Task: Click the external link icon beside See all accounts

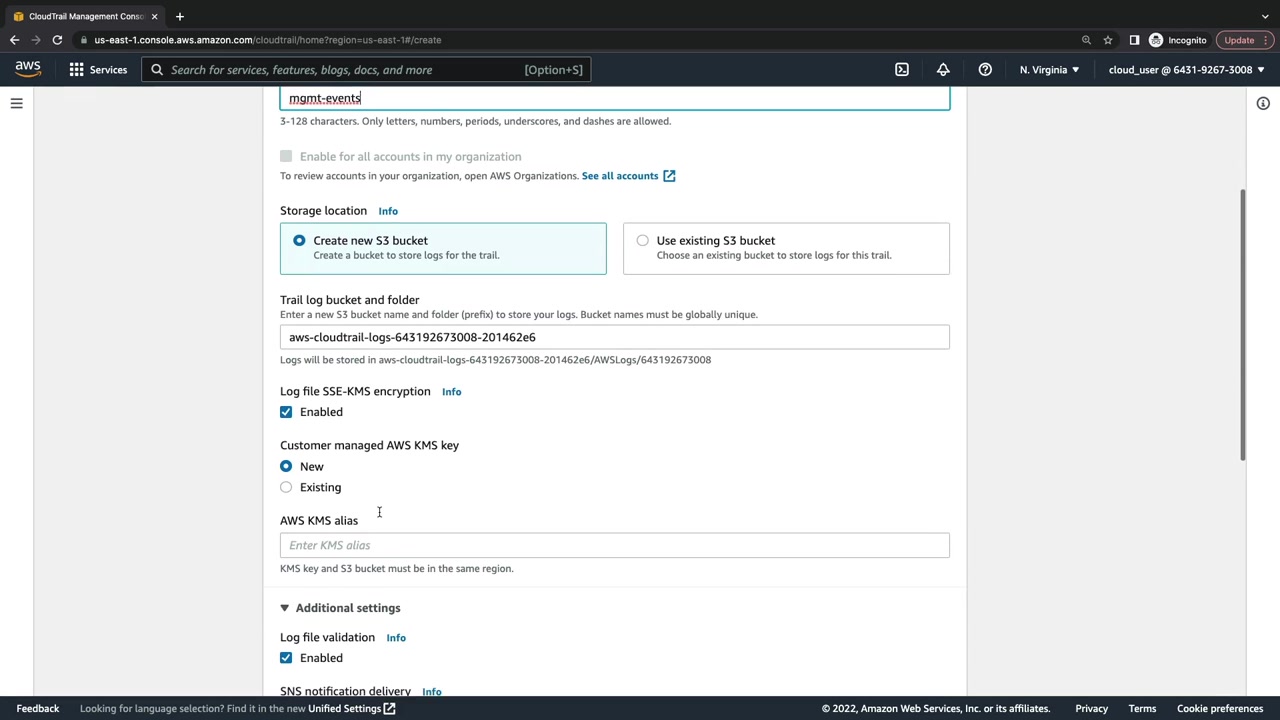Action: point(669,176)
